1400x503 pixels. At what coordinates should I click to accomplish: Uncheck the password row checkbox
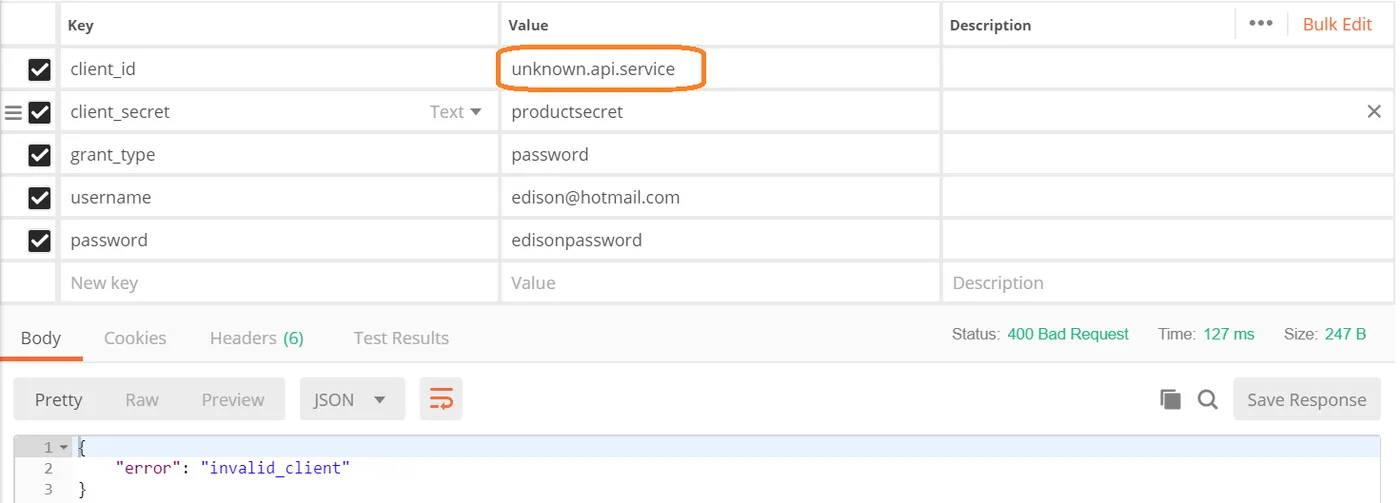pos(39,241)
